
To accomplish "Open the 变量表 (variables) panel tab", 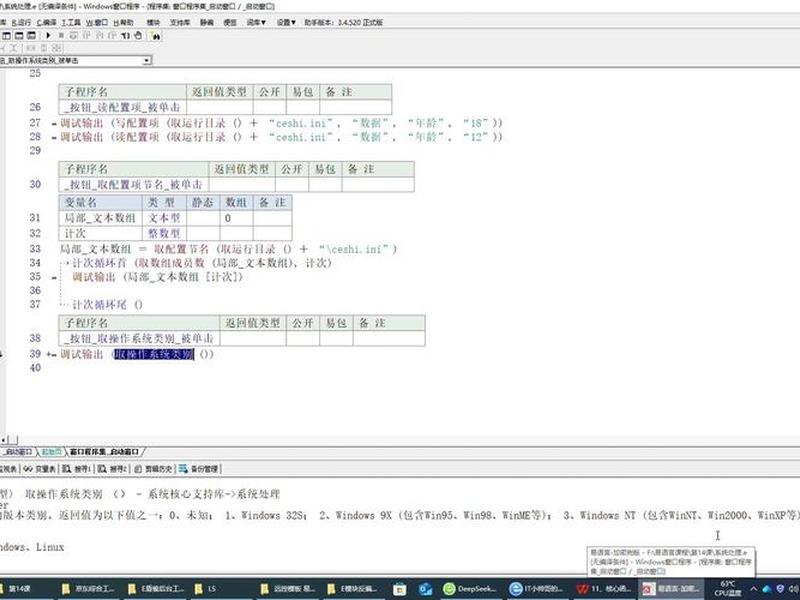I will click(x=40, y=469).
